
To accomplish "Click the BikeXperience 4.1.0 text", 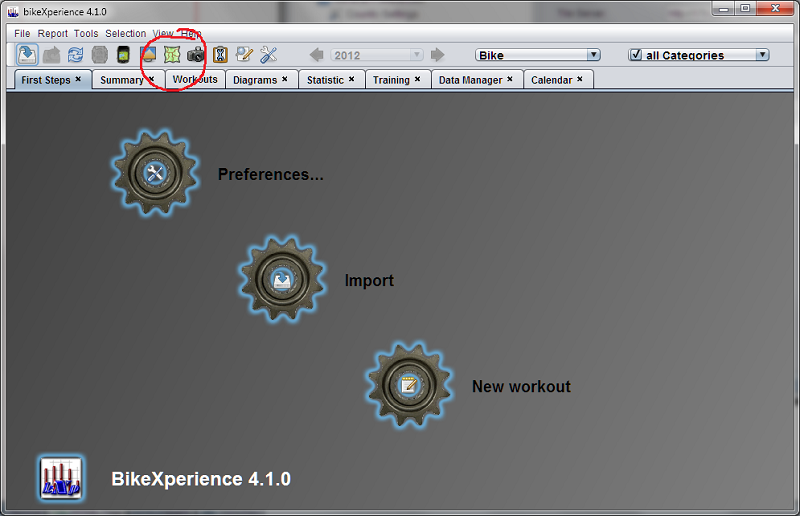I will (201, 479).
